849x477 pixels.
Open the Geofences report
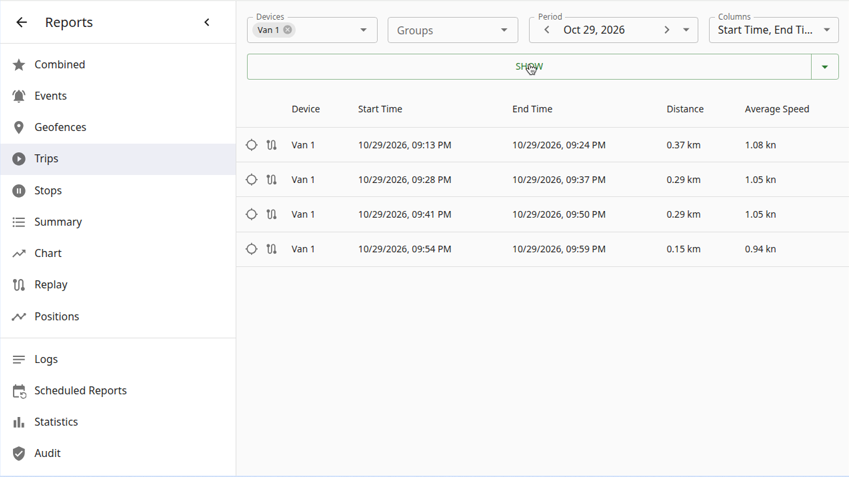coord(118,127)
